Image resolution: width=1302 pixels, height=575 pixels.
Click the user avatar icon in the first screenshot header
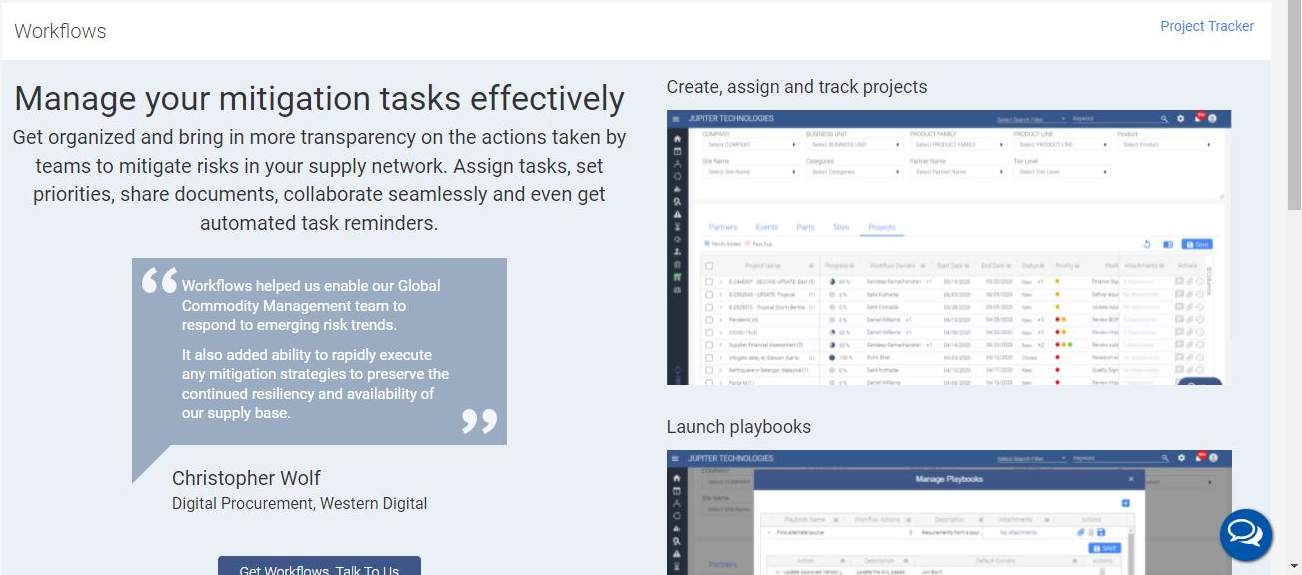(x=1213, y=119)
